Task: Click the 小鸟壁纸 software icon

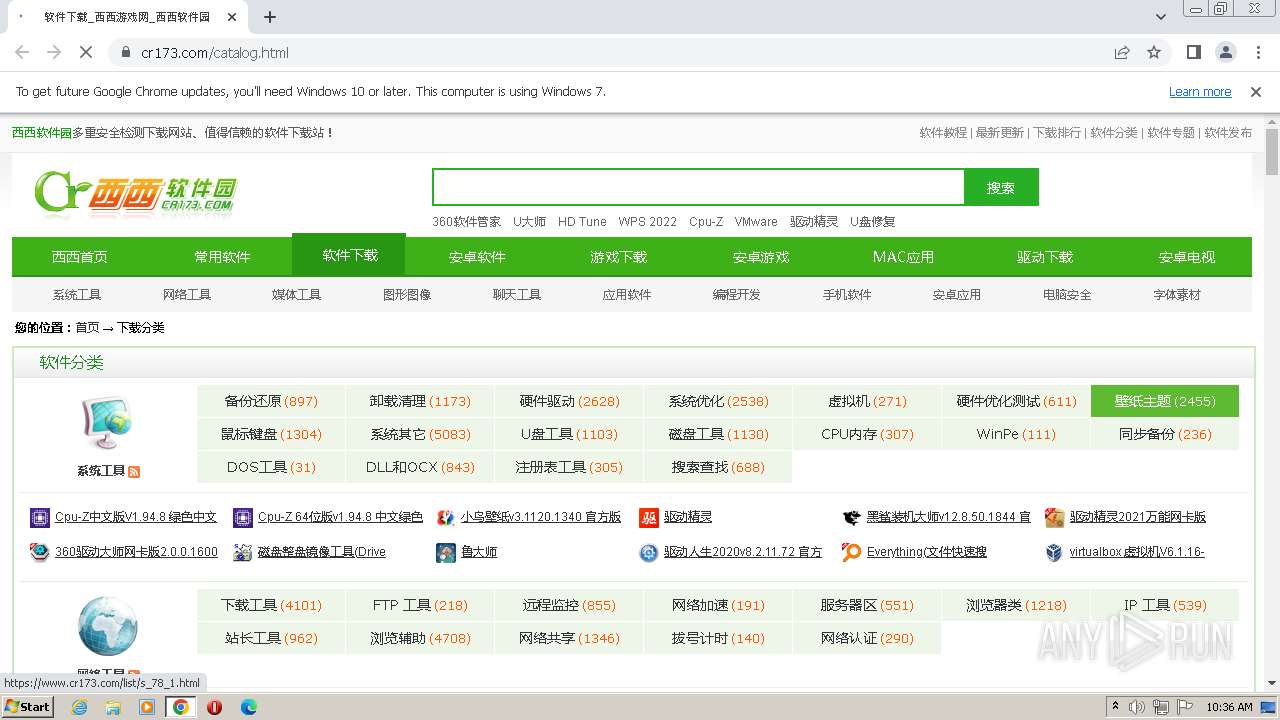Action: click(x=445, y=518)
